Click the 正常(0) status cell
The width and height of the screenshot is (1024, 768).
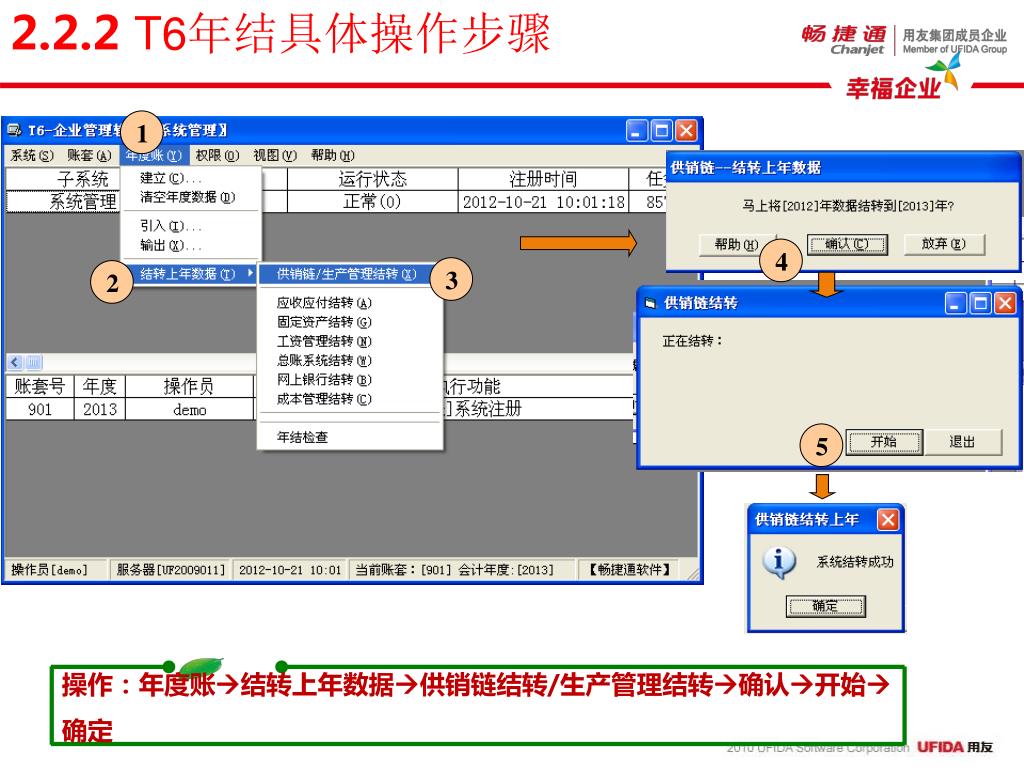[x=373, y=202]
